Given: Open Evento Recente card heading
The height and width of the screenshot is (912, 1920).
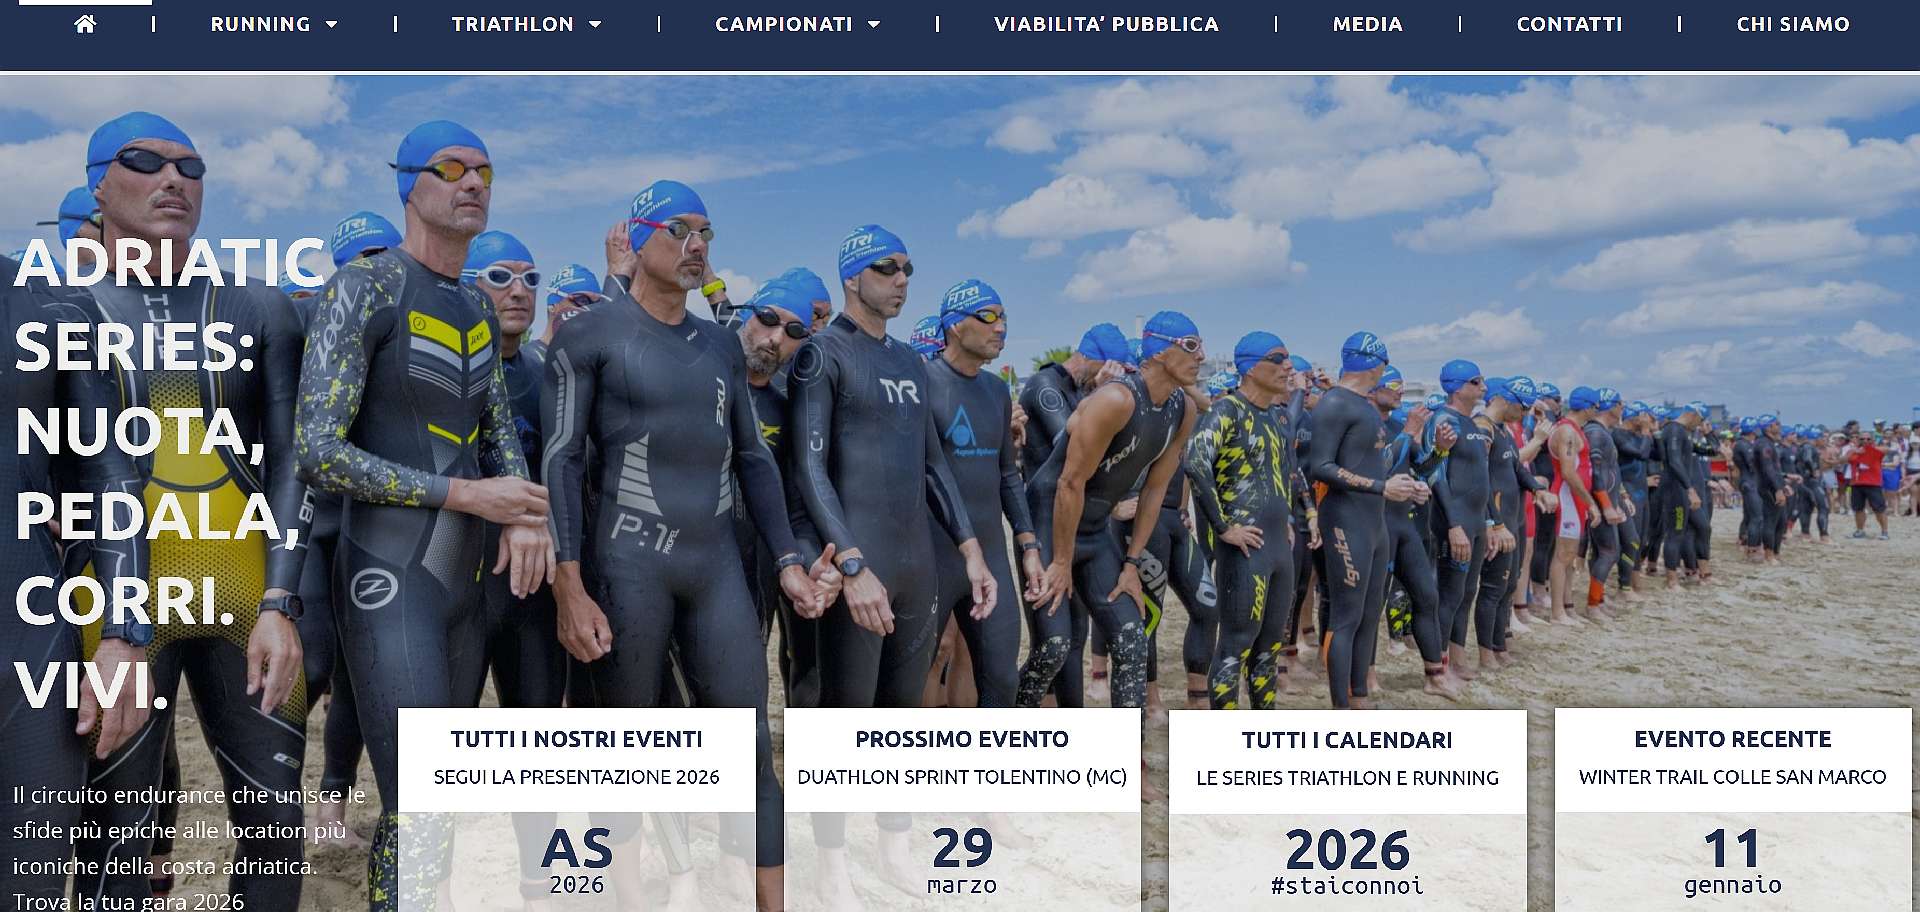Looking at the screenshot, I should click(x=1733, y=739).
